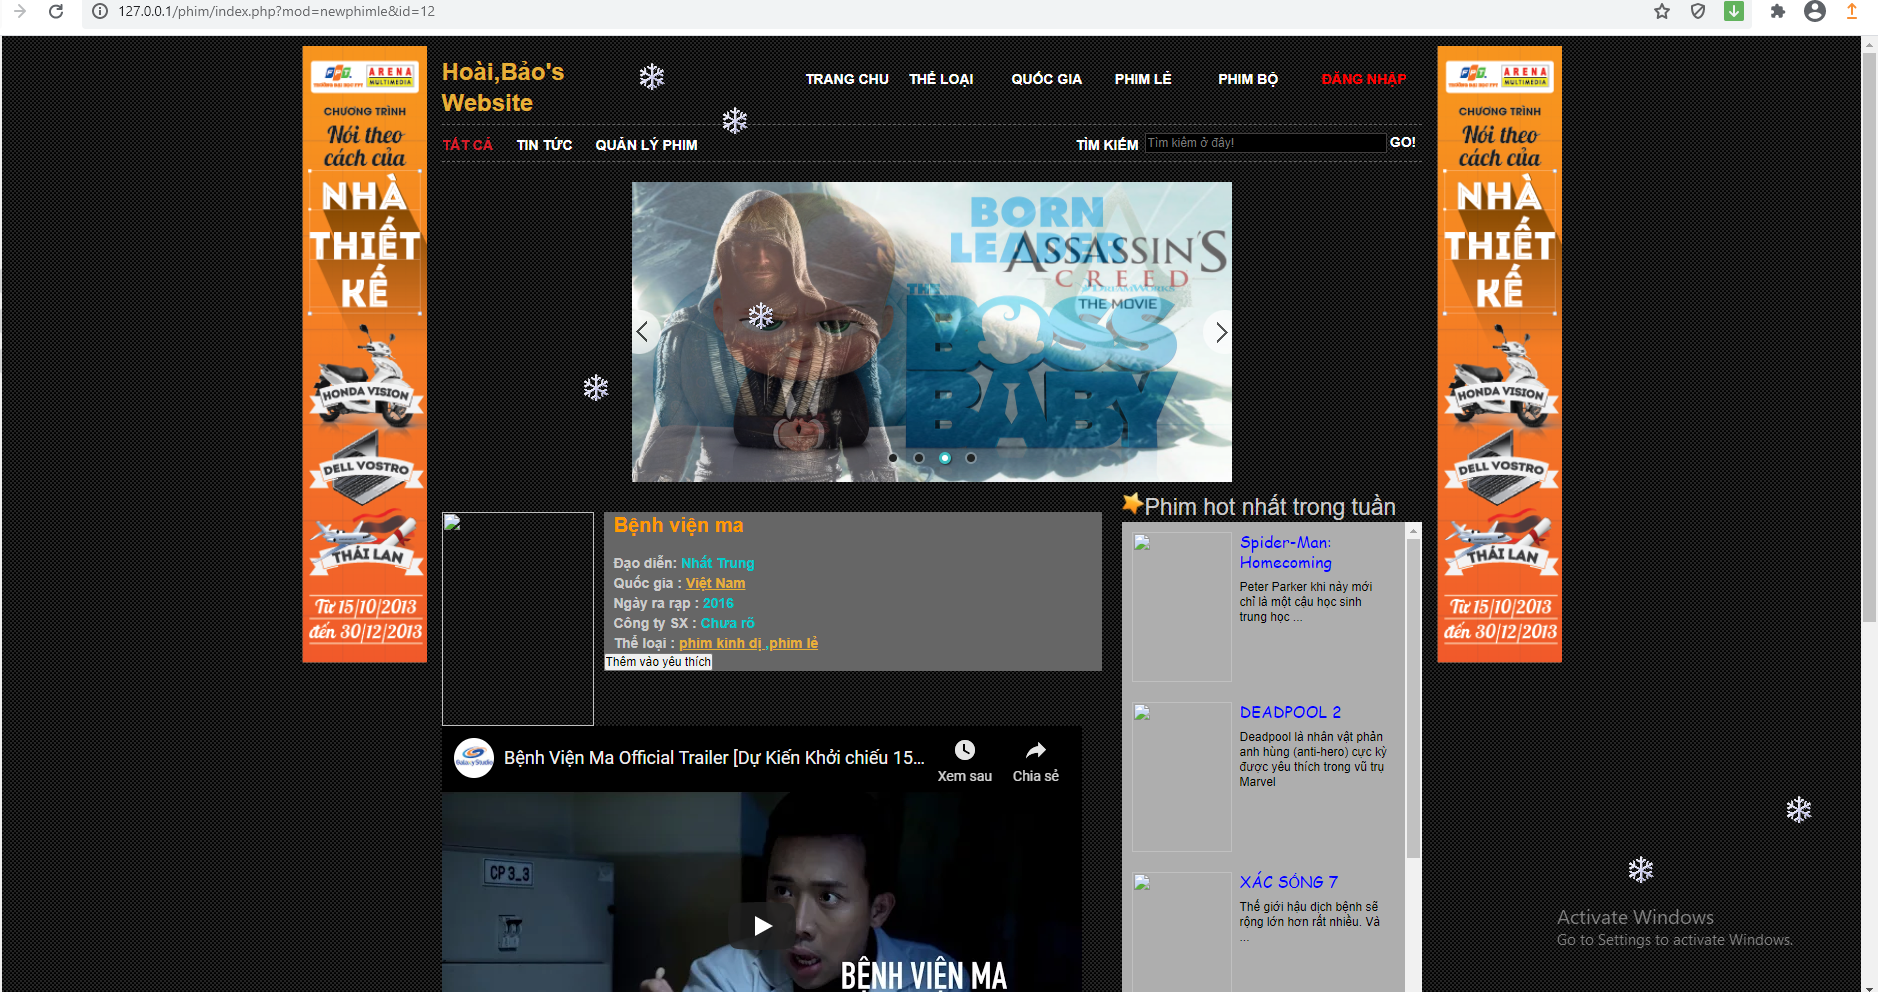Image resolution: width=1878 pixels, height=992 pixels.
Task: Select the fourth carousel dot indicator
Action: pyautogui.click(x=971, y=458)
